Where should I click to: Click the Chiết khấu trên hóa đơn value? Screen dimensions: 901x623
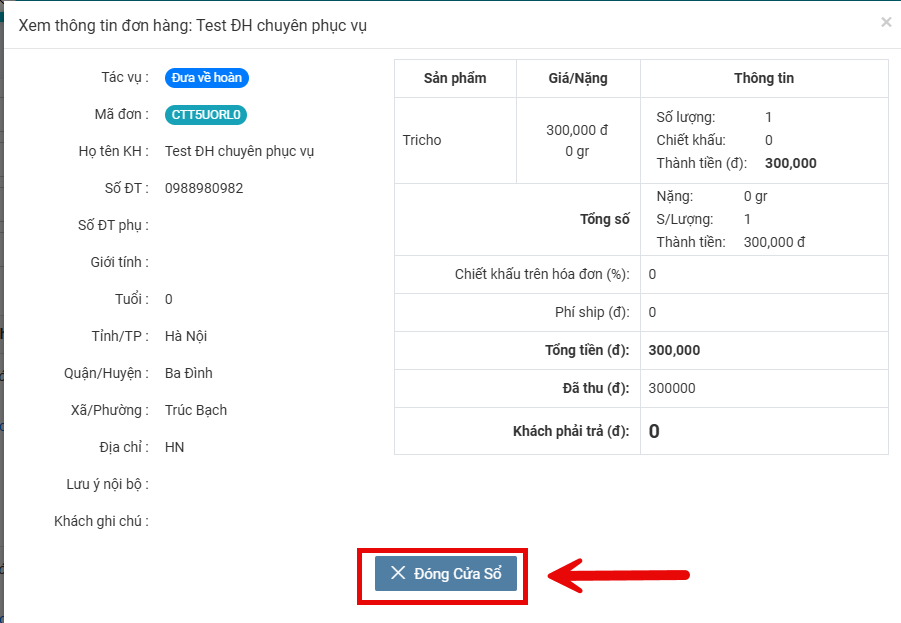tap(652, 274)
